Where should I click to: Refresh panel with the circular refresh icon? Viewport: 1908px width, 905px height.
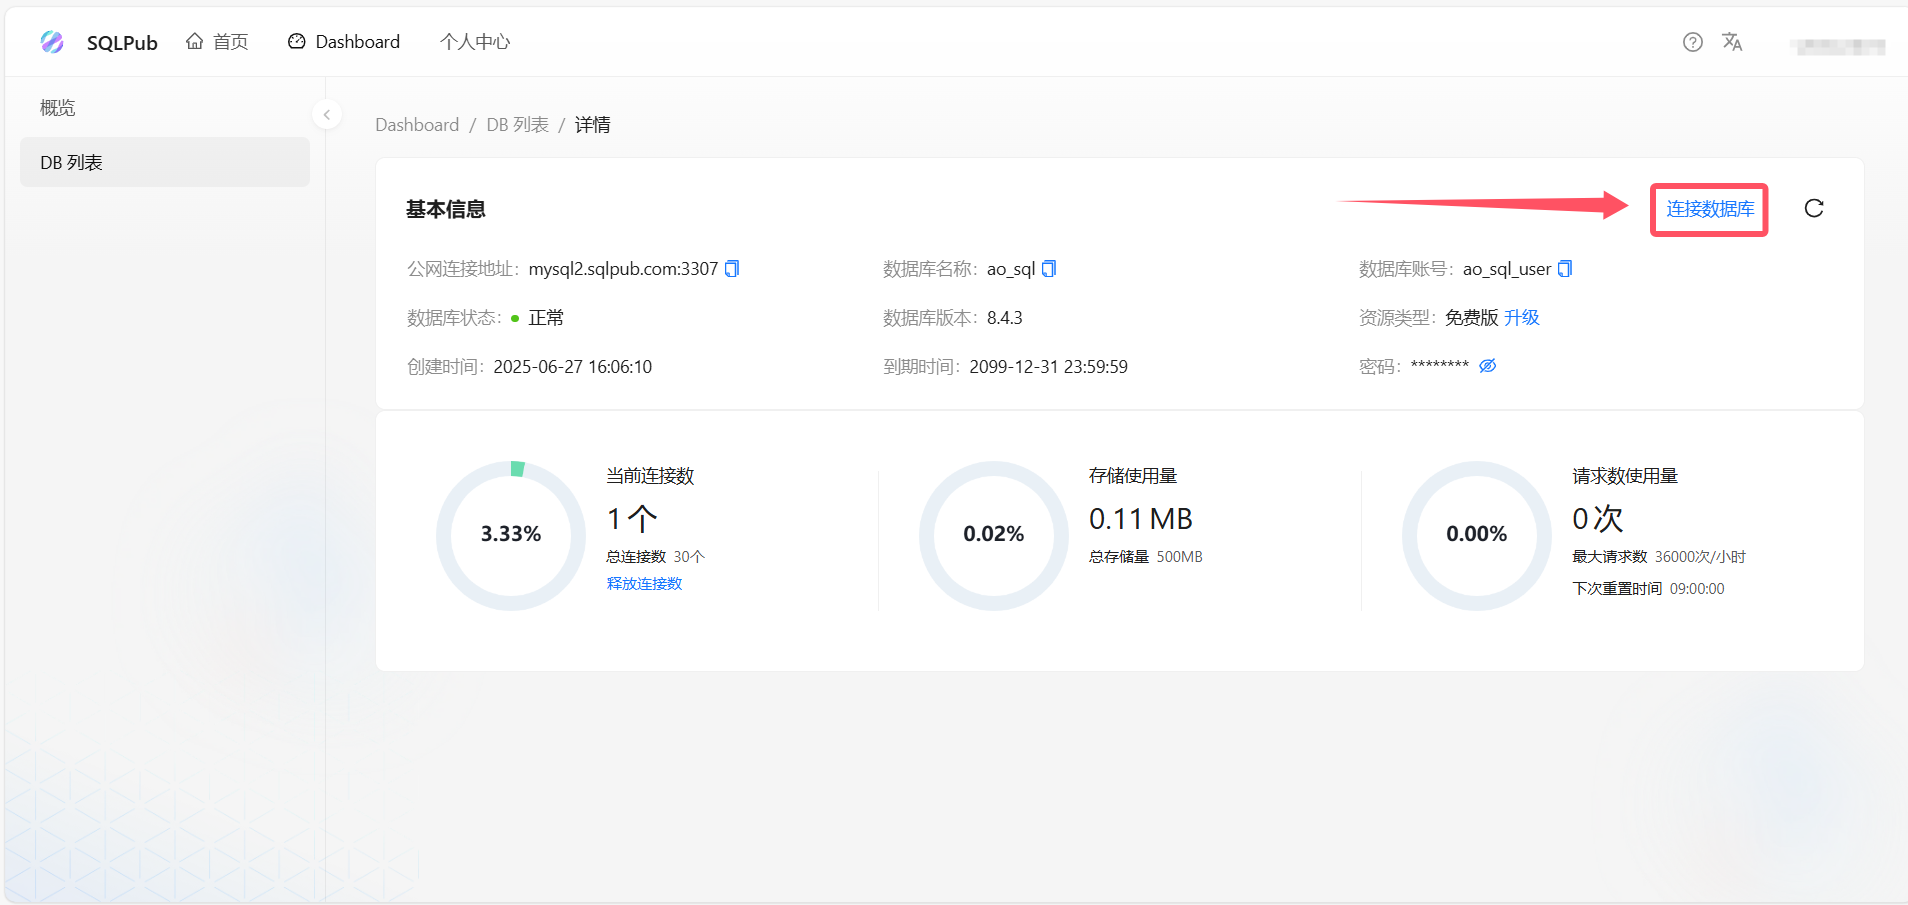coord(1814,209)
